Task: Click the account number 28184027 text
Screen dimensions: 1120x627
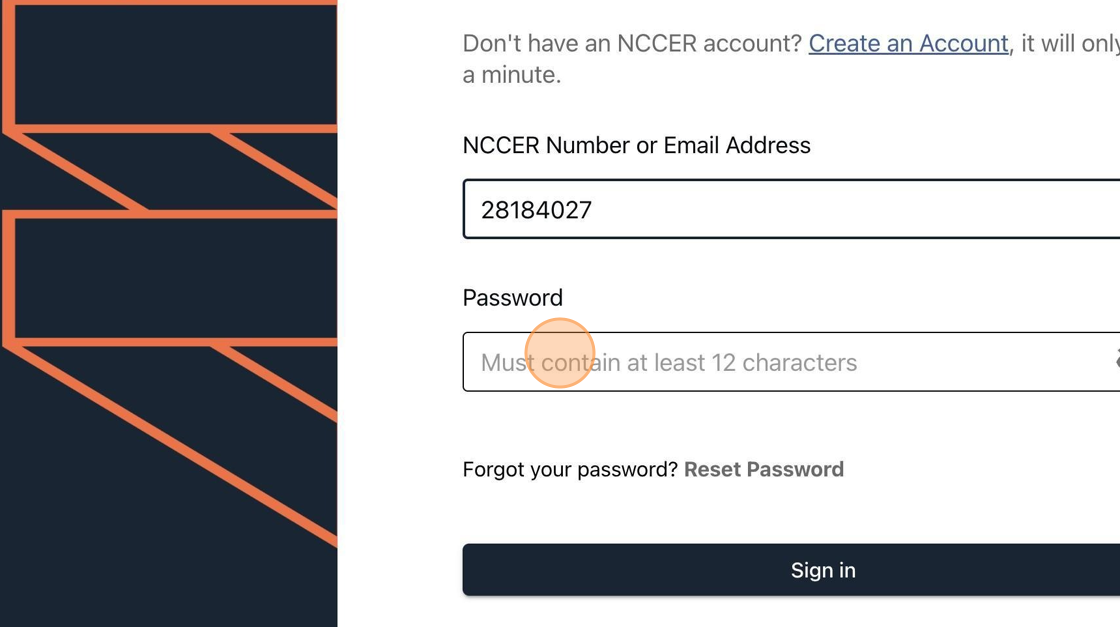Action: [537, 209]
